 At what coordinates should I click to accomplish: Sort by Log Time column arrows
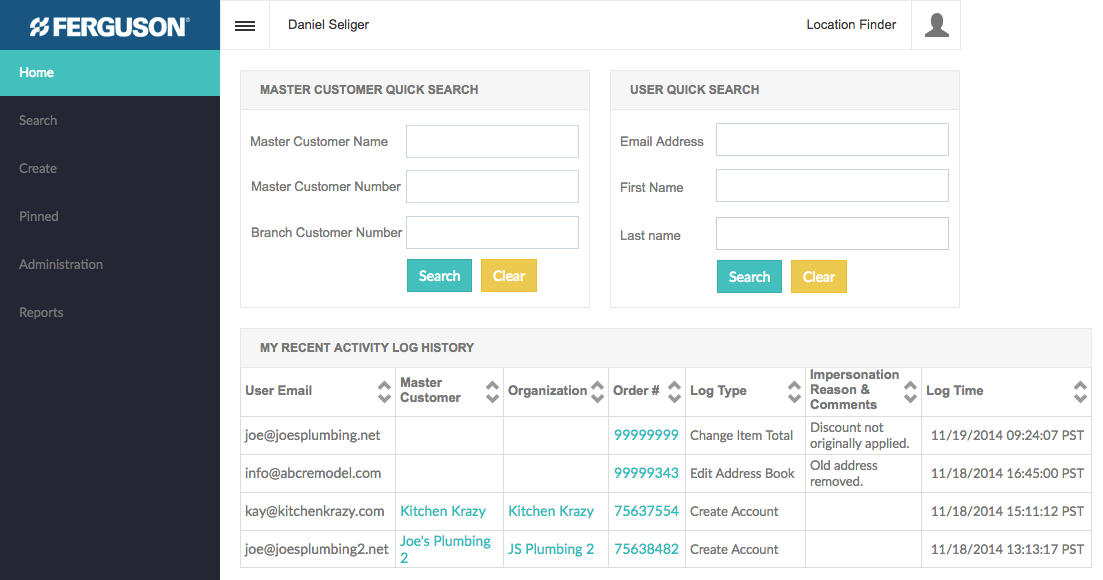1080,391
